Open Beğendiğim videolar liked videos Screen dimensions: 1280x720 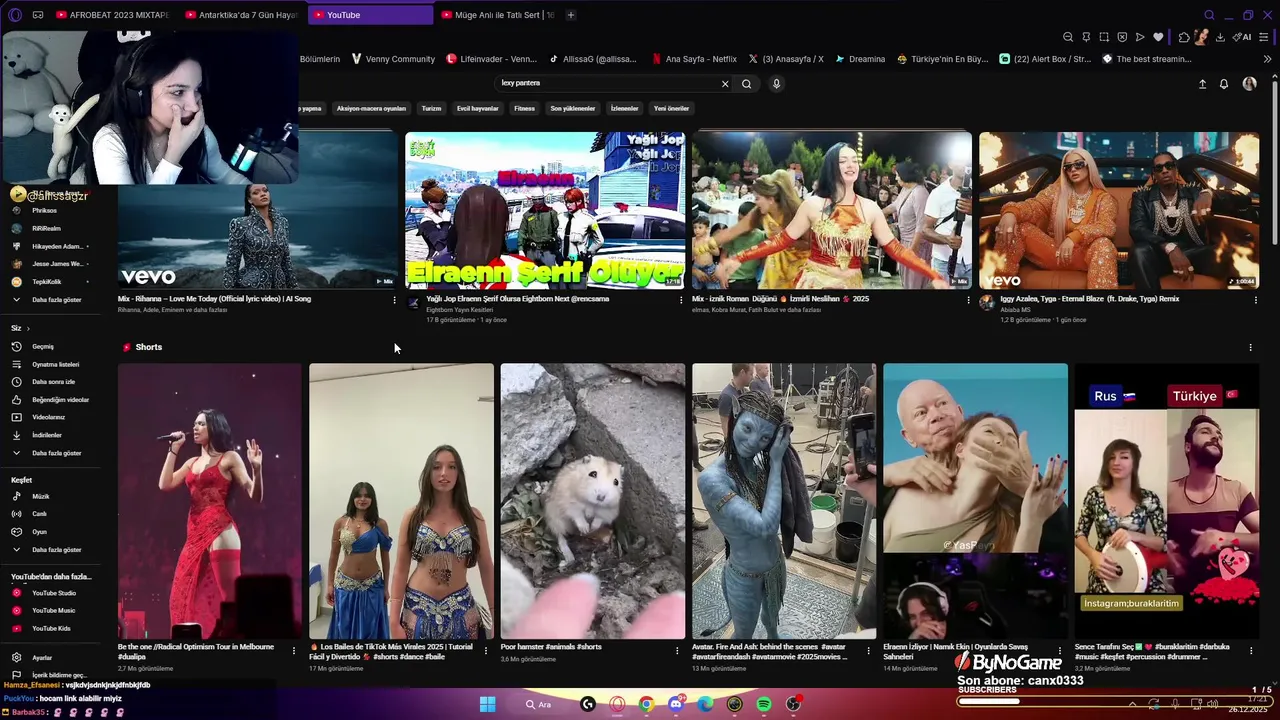(60, 400)
